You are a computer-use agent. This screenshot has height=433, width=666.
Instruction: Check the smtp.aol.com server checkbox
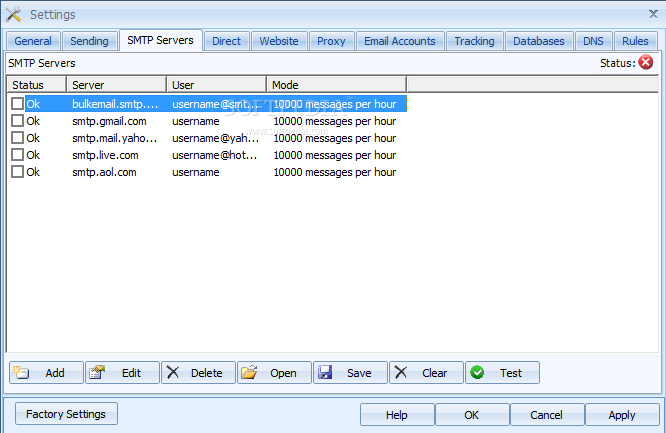pos(17,172)
